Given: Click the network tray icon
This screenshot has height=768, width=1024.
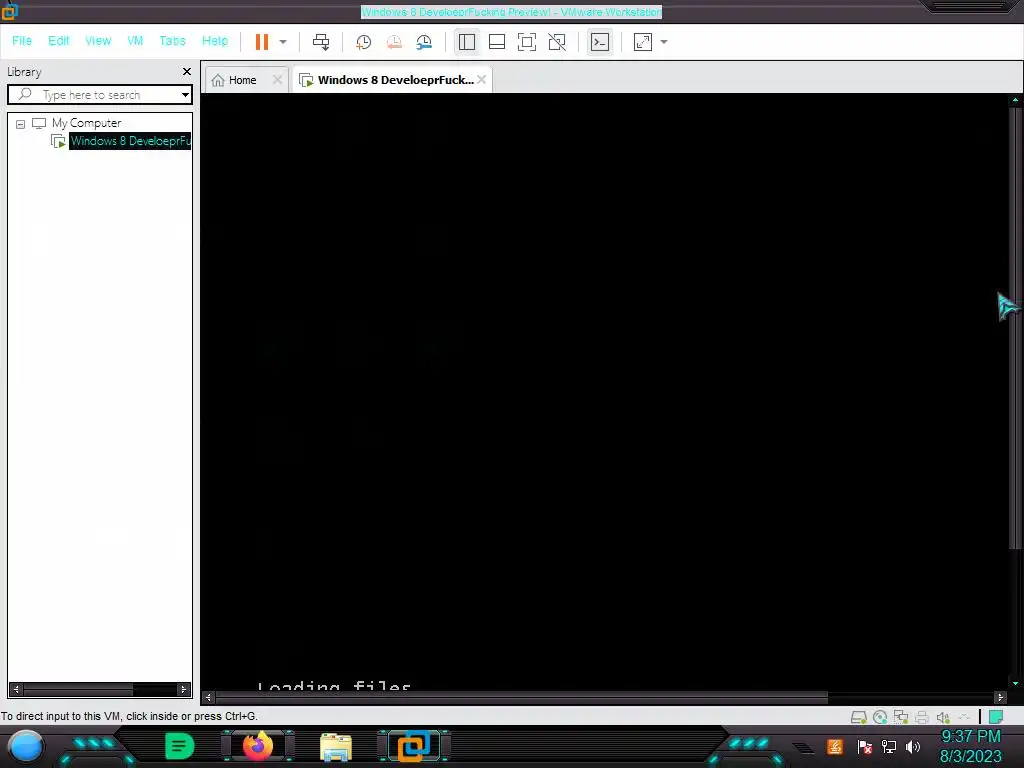Looking at the screenshot, I should tap(889, 746).
